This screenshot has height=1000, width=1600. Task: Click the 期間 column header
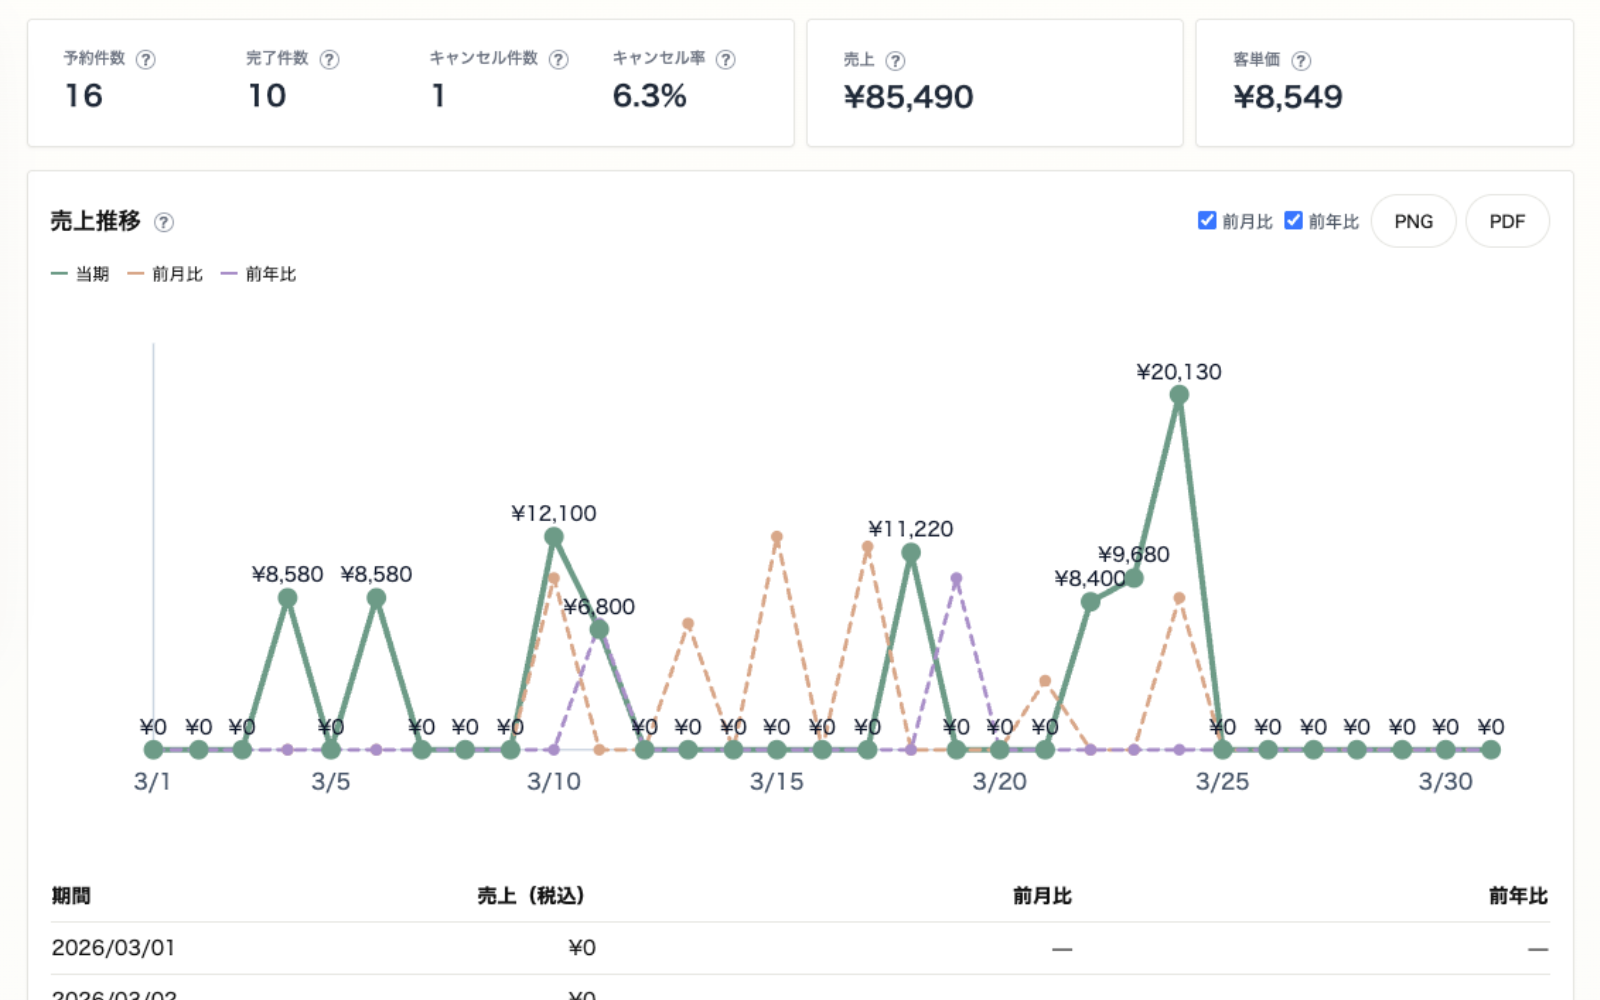71,896
